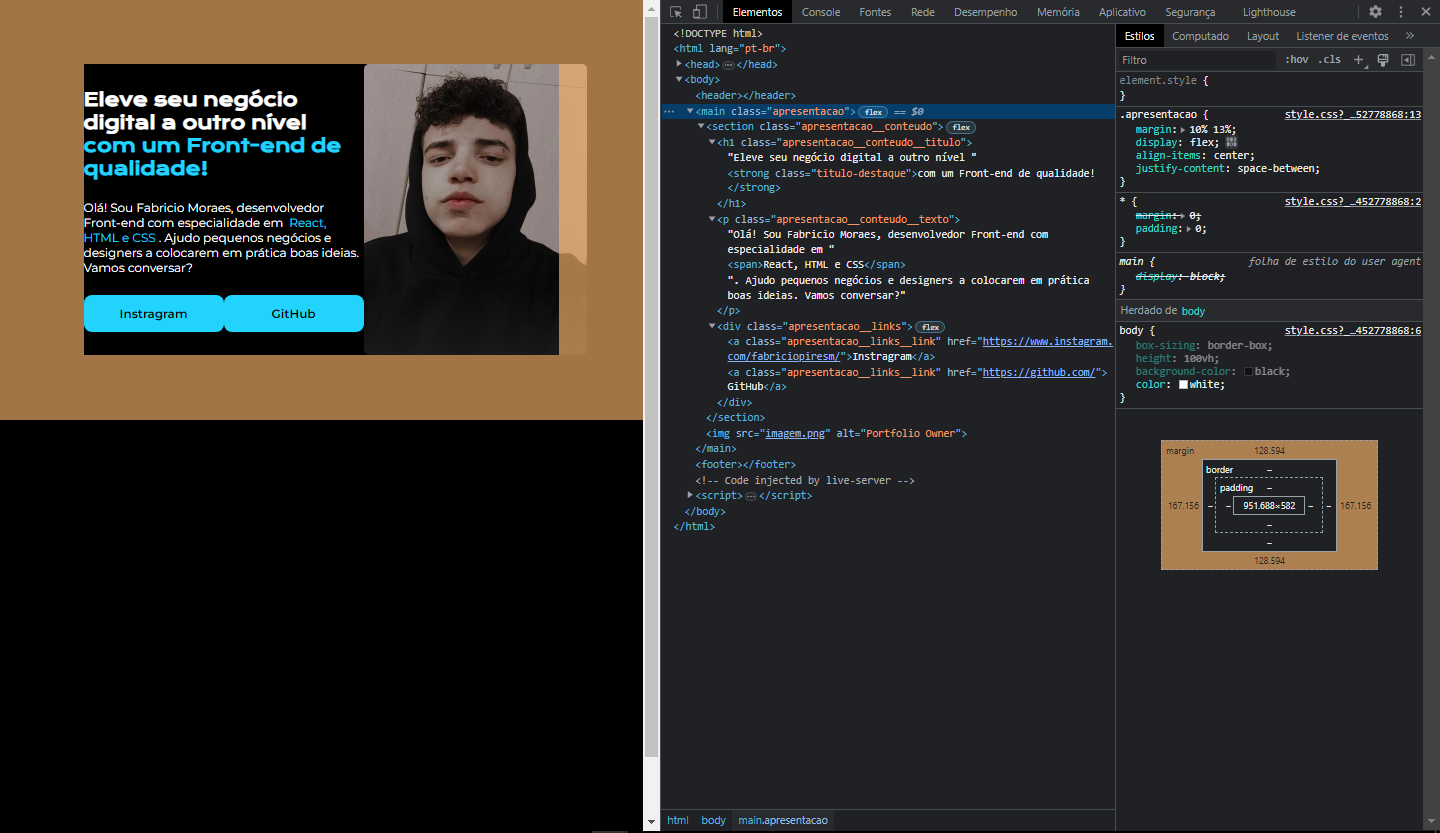Expand the padding shorthand arrow in * rule
The height and width of the screenshot is (833, 1440).
(1189, 228)
